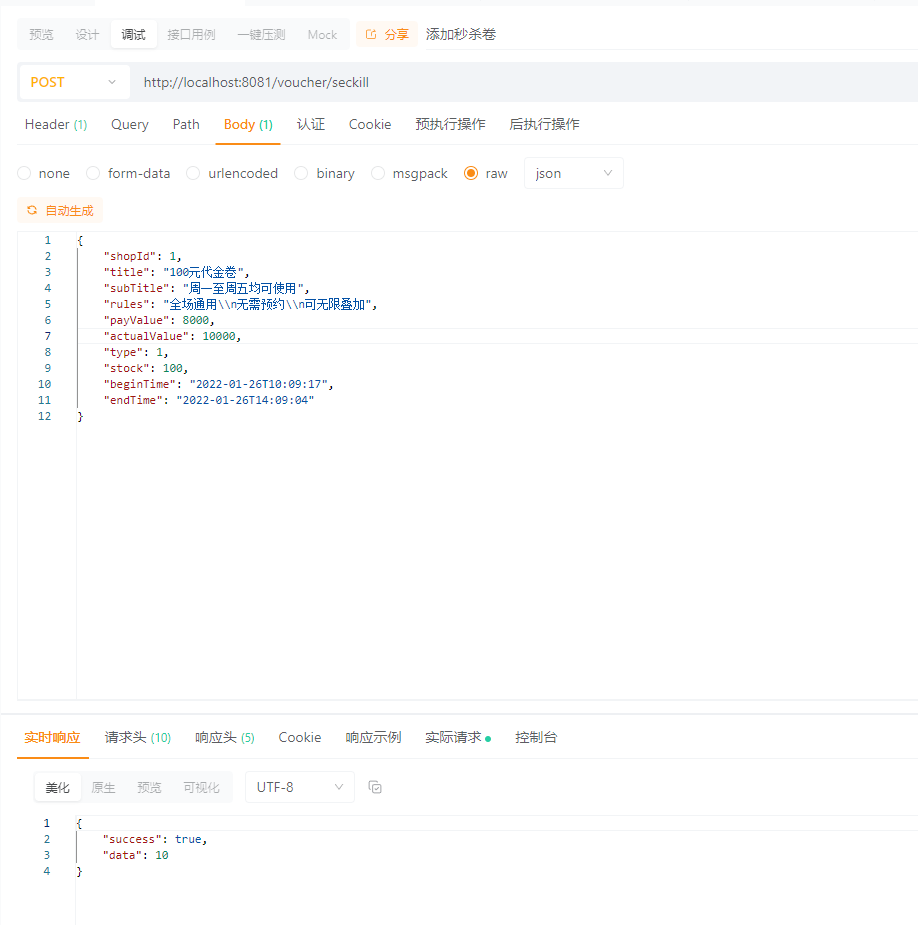The height and width of the screenshot is (925, 918).
Task: Click the share icon beside 分享
Action: tap(371, 34)
